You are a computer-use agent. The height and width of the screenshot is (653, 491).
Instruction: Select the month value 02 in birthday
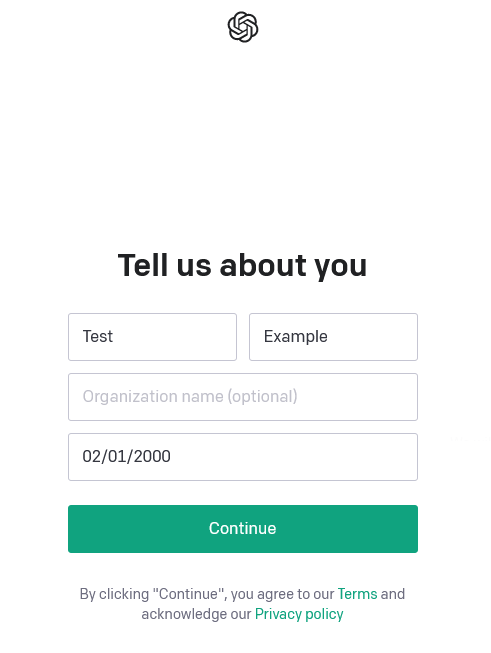click(x=92, y=456)
